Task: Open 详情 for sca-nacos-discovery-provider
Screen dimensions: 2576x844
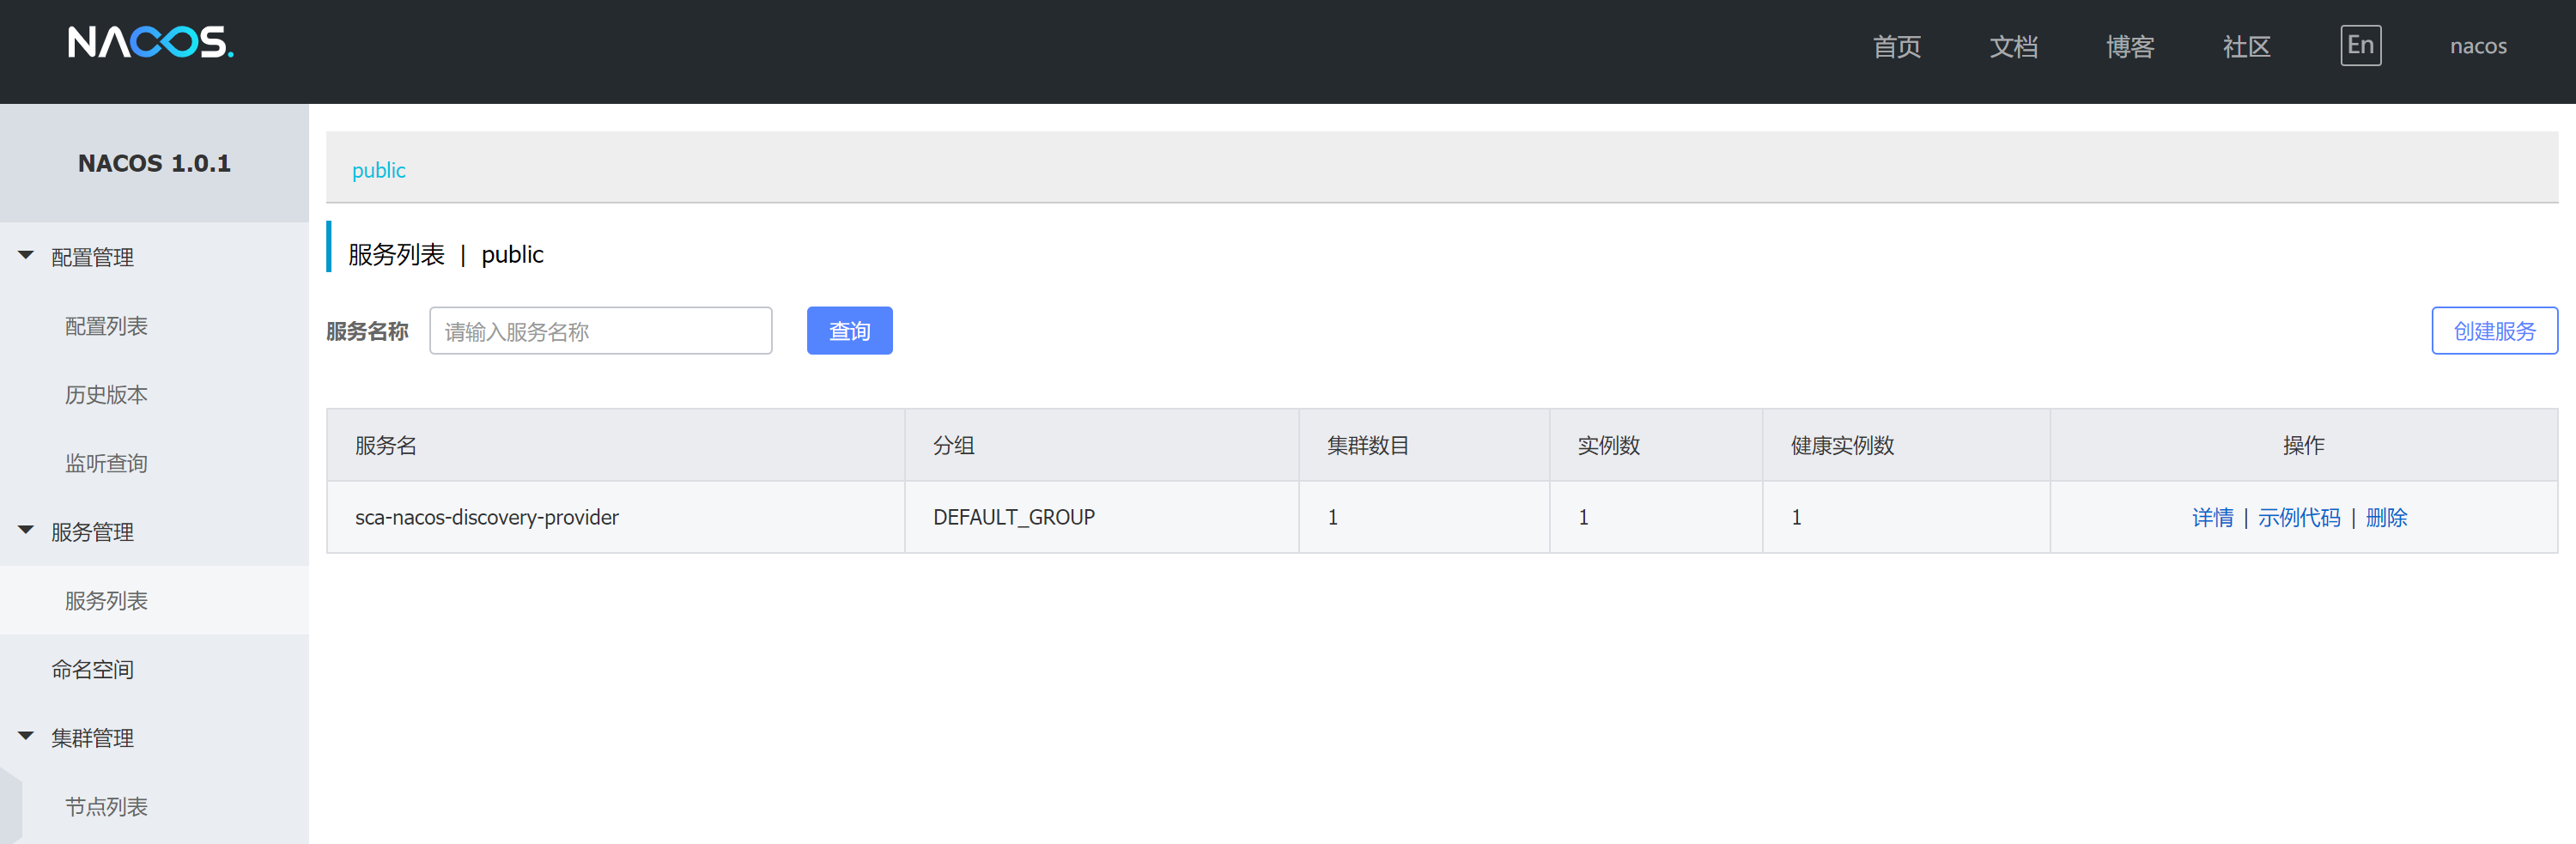Action: click(2212, 517)
